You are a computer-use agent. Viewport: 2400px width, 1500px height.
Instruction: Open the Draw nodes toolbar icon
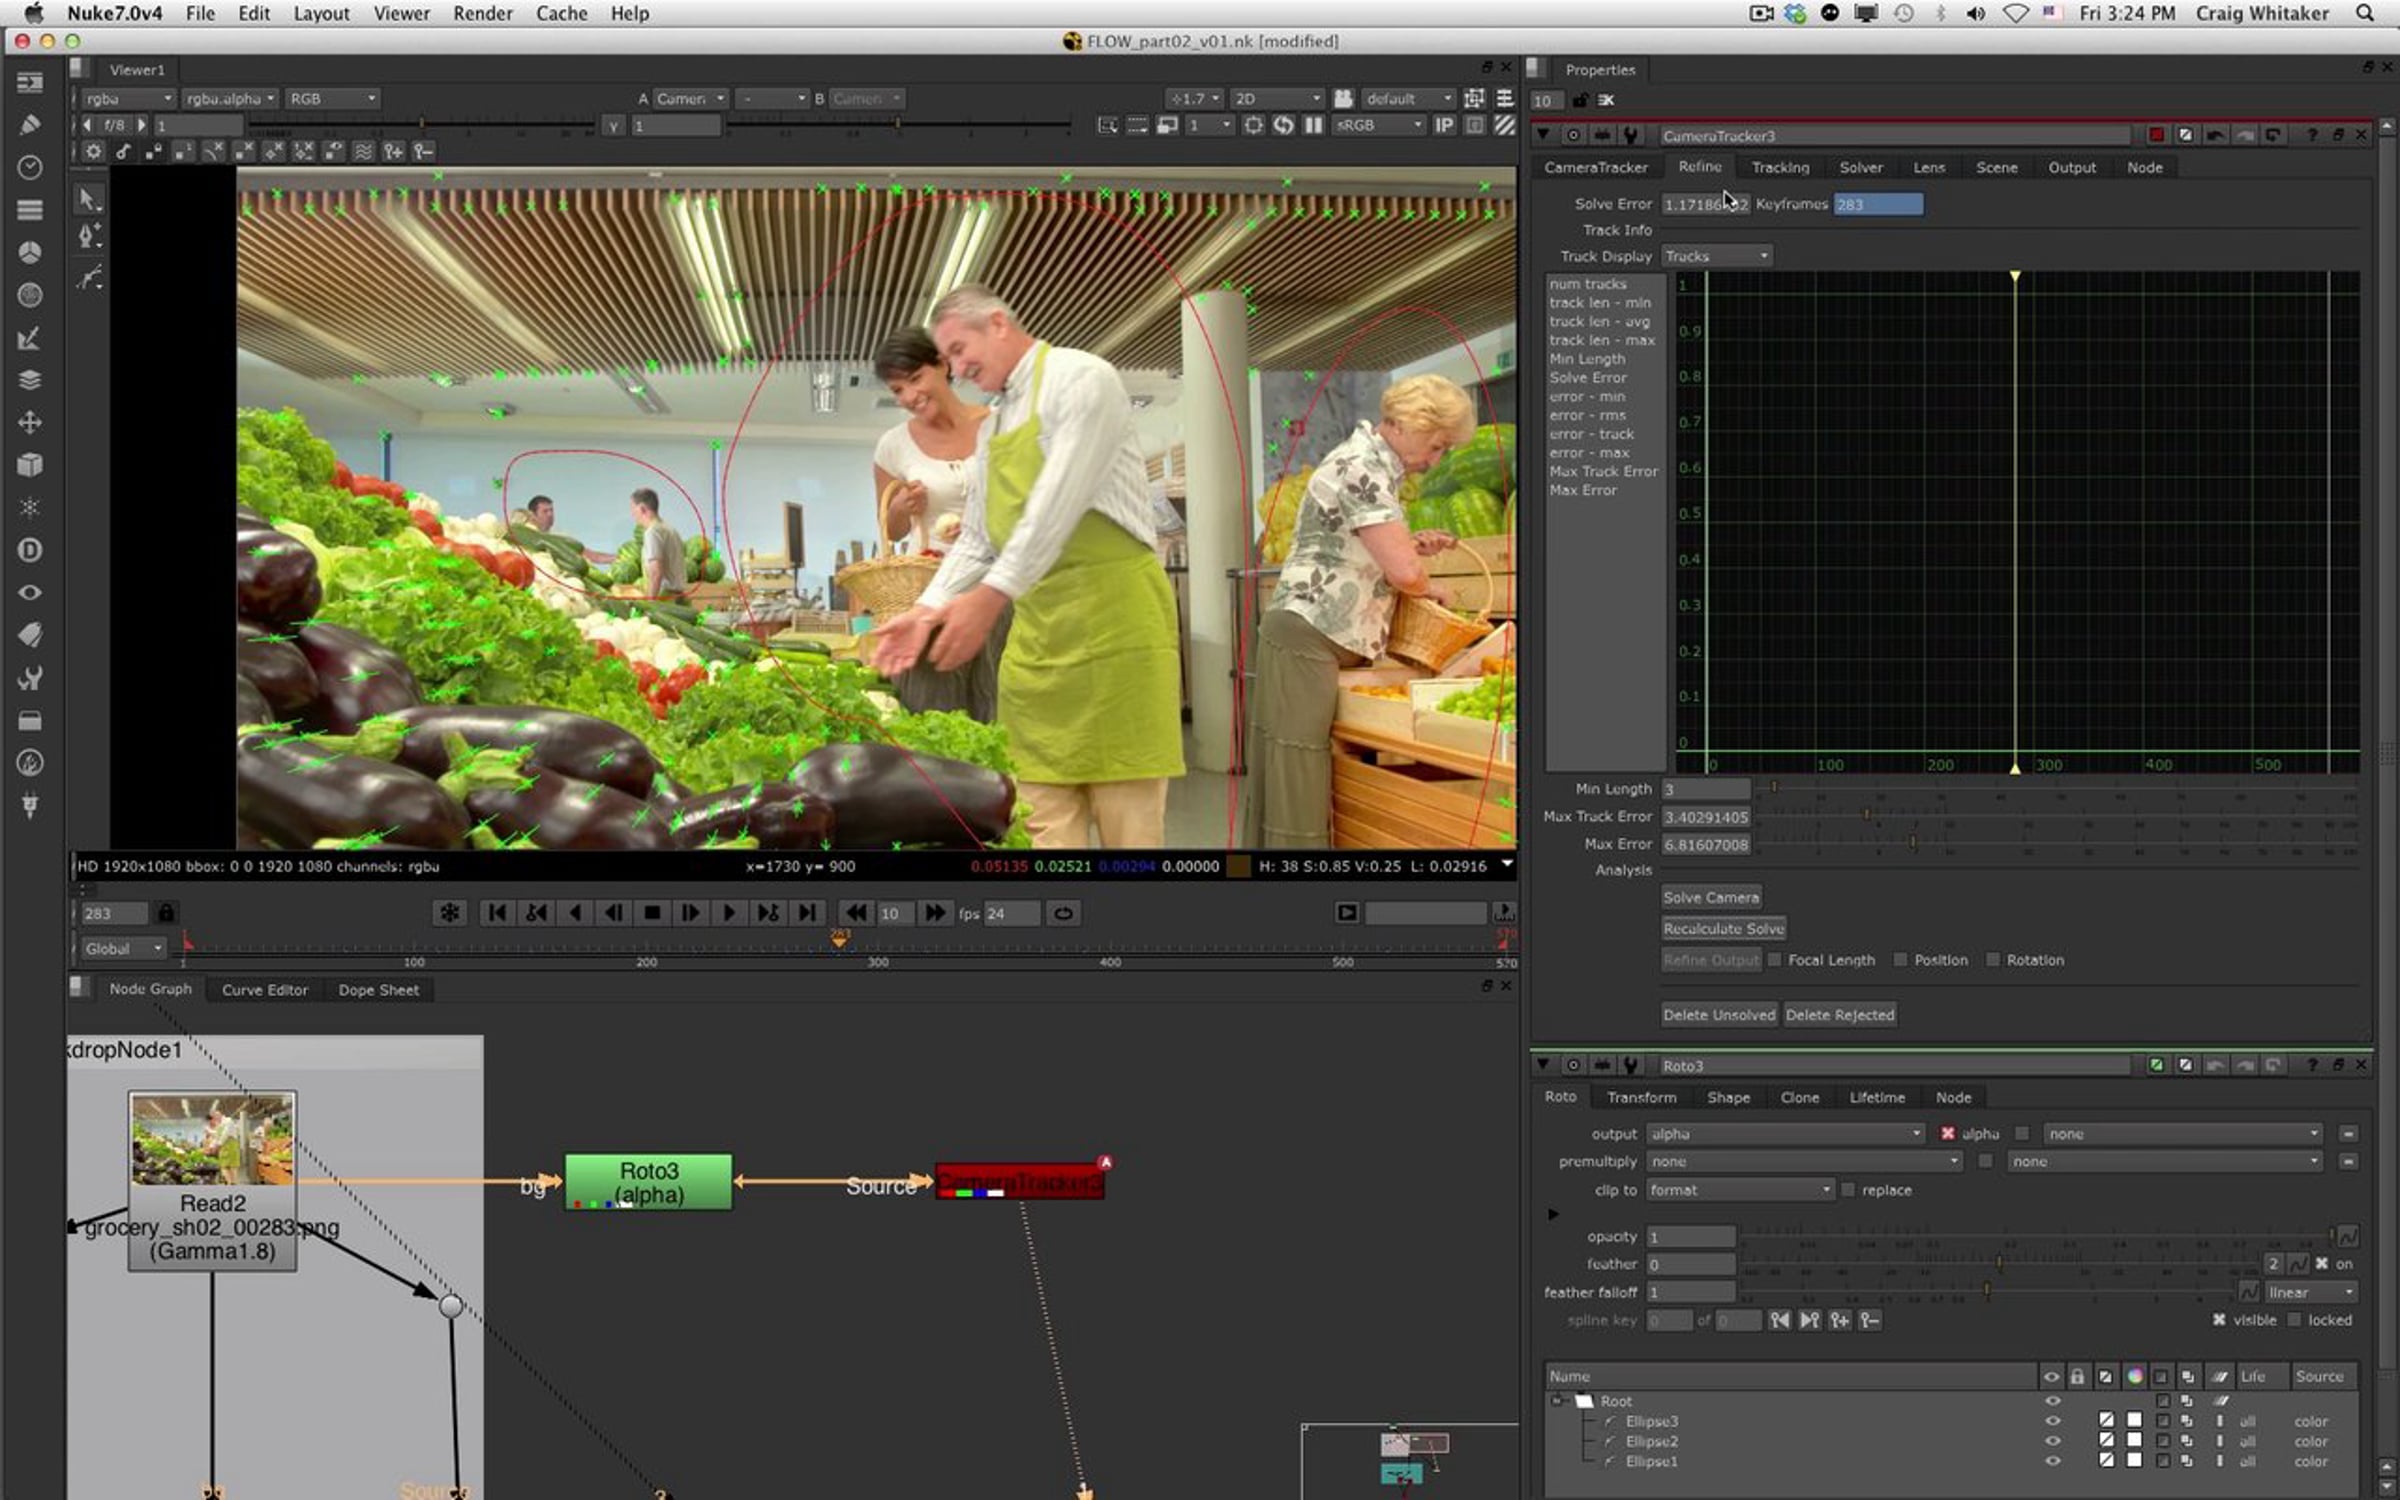(x=30, y=125)
